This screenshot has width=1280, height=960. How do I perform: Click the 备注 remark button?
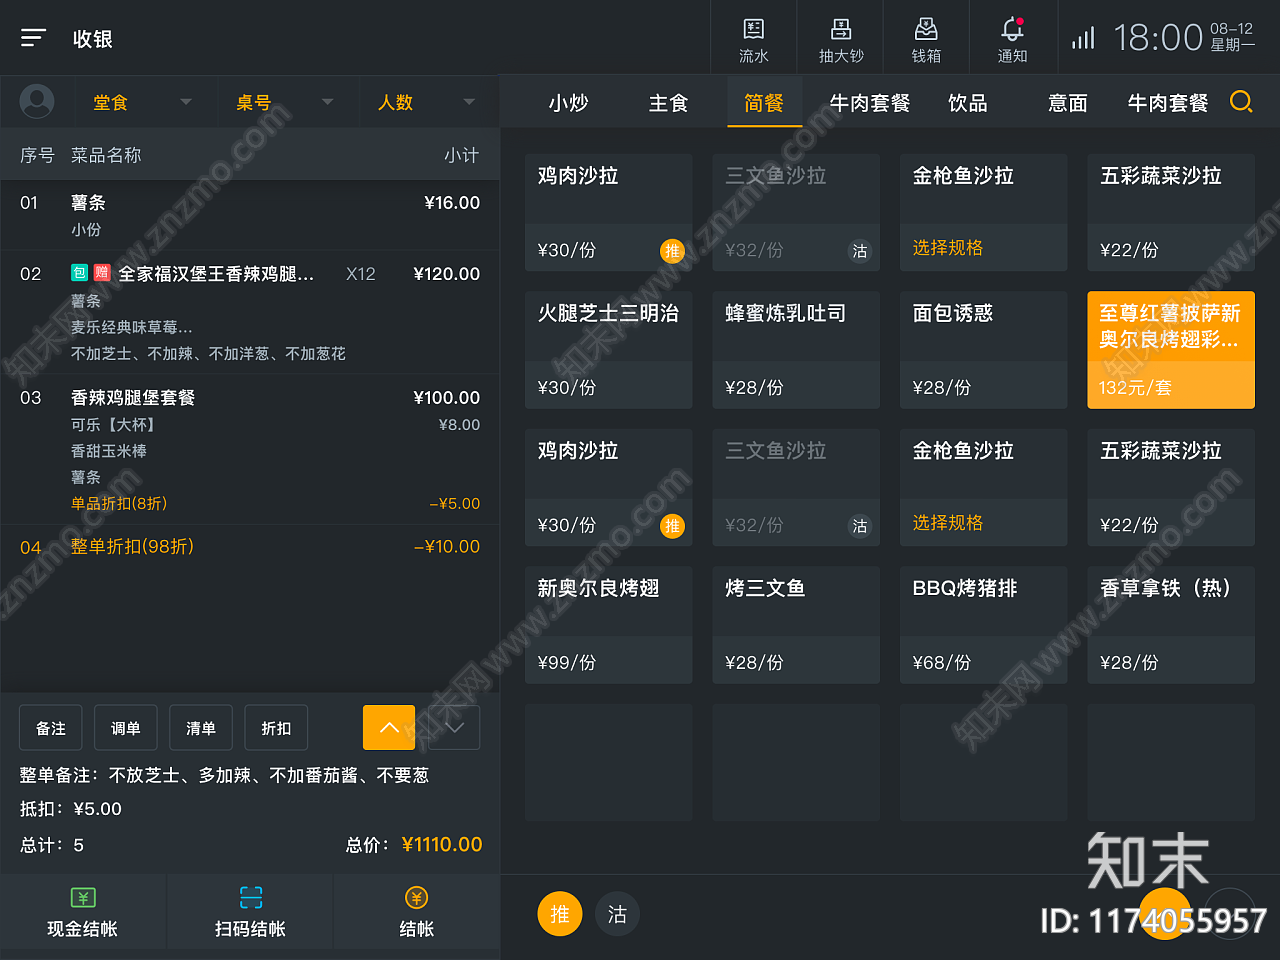[51, 727]
